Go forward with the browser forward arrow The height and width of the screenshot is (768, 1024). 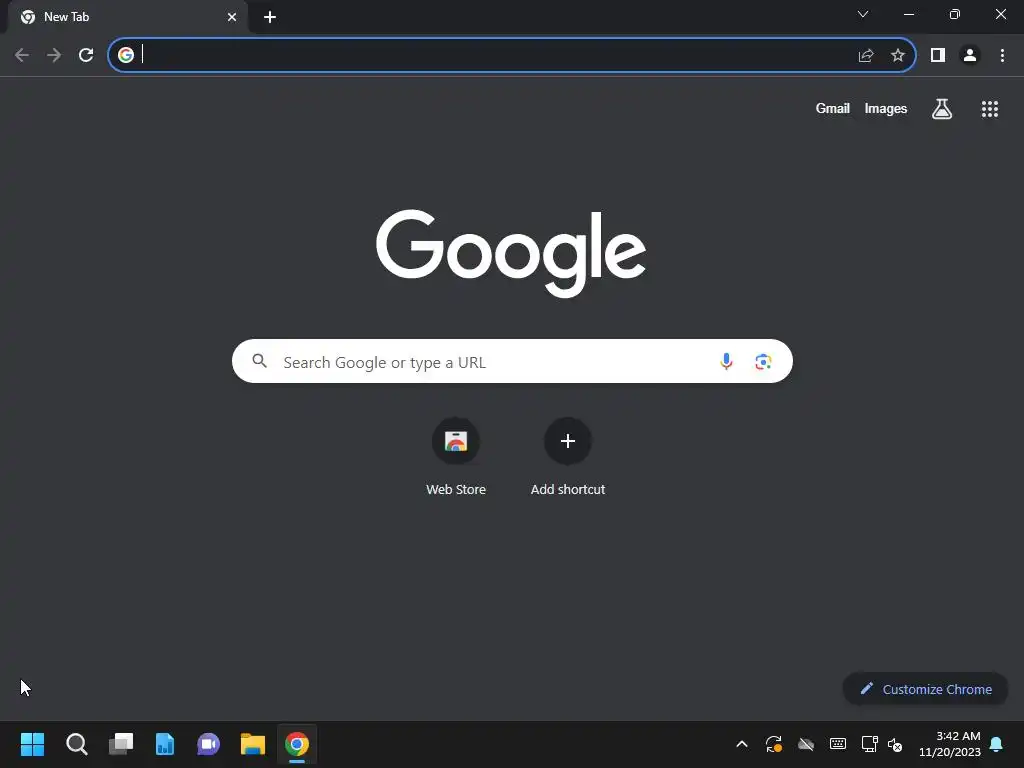click(54, 55)
